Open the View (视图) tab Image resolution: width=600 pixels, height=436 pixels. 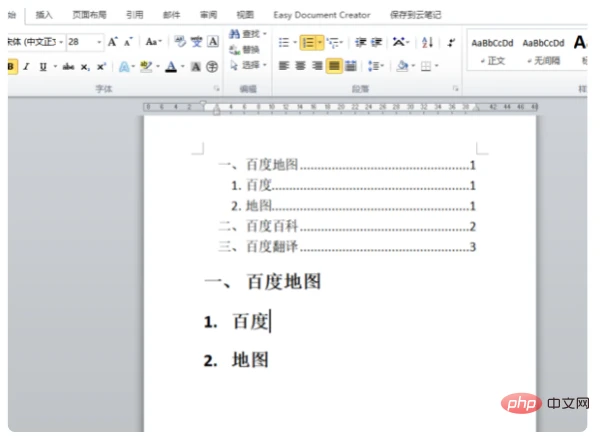pyautogui.click(x=245, y=15)
